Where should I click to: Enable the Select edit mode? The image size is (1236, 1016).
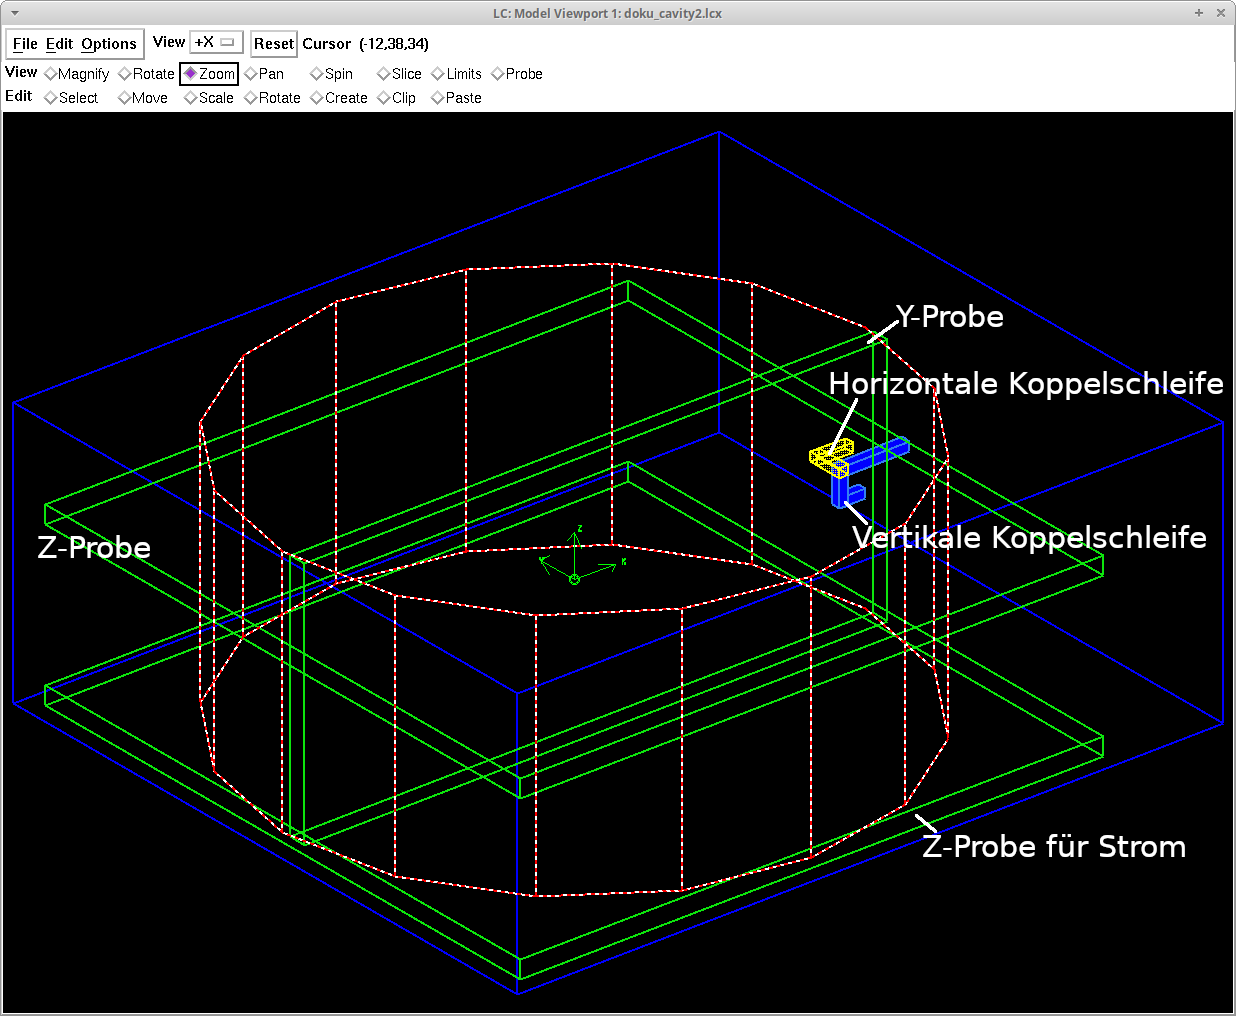(71, 97)
